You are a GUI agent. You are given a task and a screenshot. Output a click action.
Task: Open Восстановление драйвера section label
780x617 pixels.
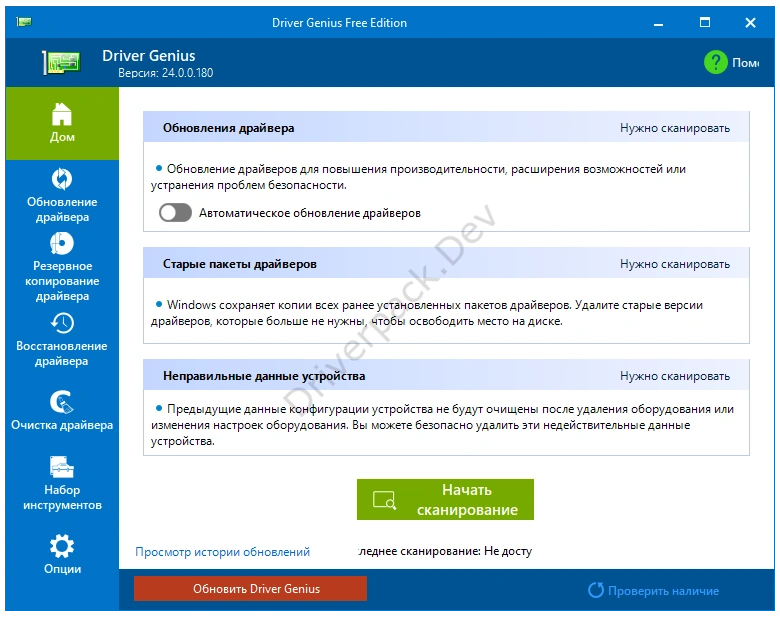point(62,353)
